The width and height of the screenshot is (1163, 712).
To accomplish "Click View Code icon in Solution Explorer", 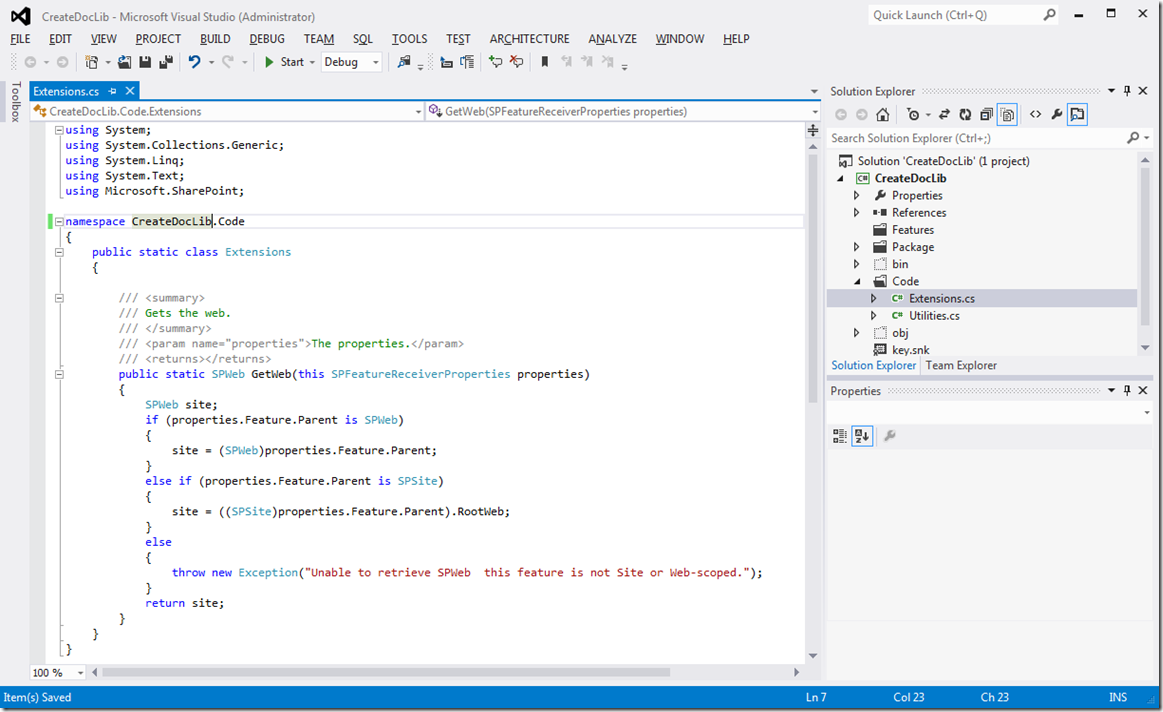I will coord(1035,114).
